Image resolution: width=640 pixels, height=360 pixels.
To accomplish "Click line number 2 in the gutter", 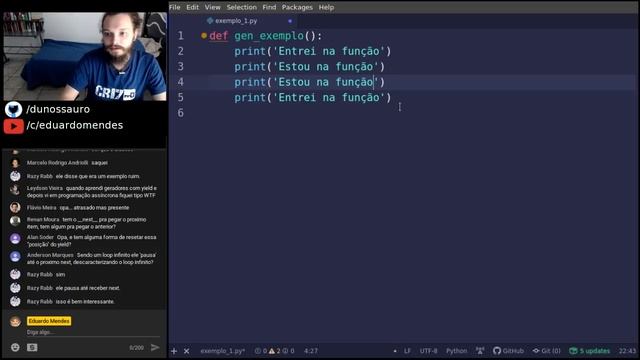I will click(x=180, y=51).
